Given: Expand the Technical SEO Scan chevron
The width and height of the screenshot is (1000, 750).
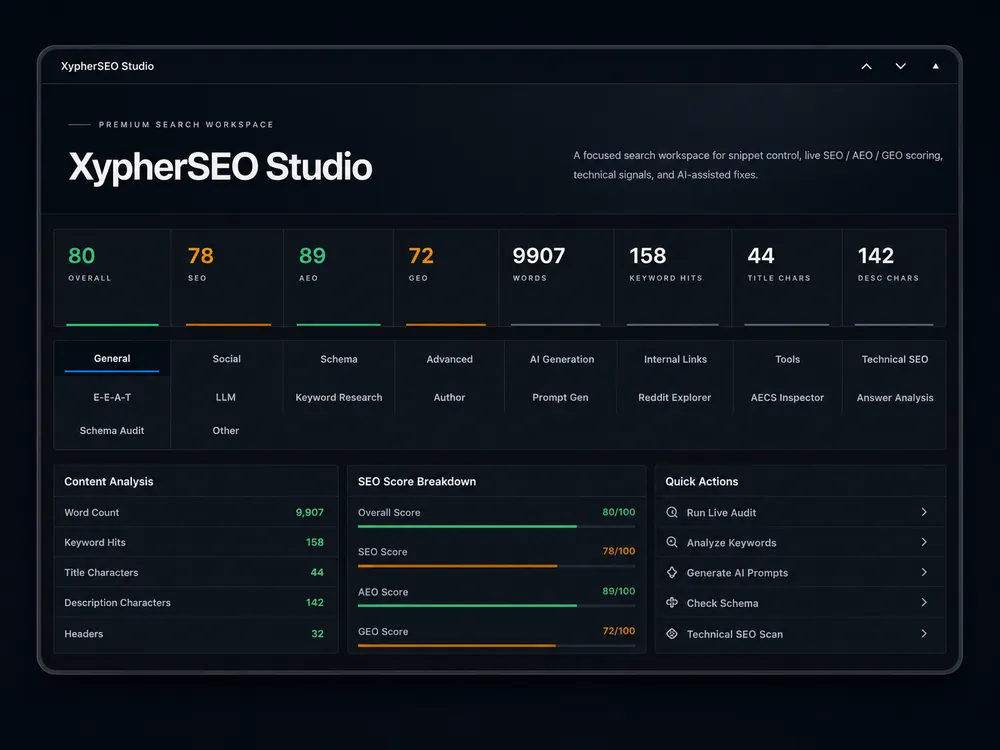Looking at the screenshot, I should pos(924,633).
